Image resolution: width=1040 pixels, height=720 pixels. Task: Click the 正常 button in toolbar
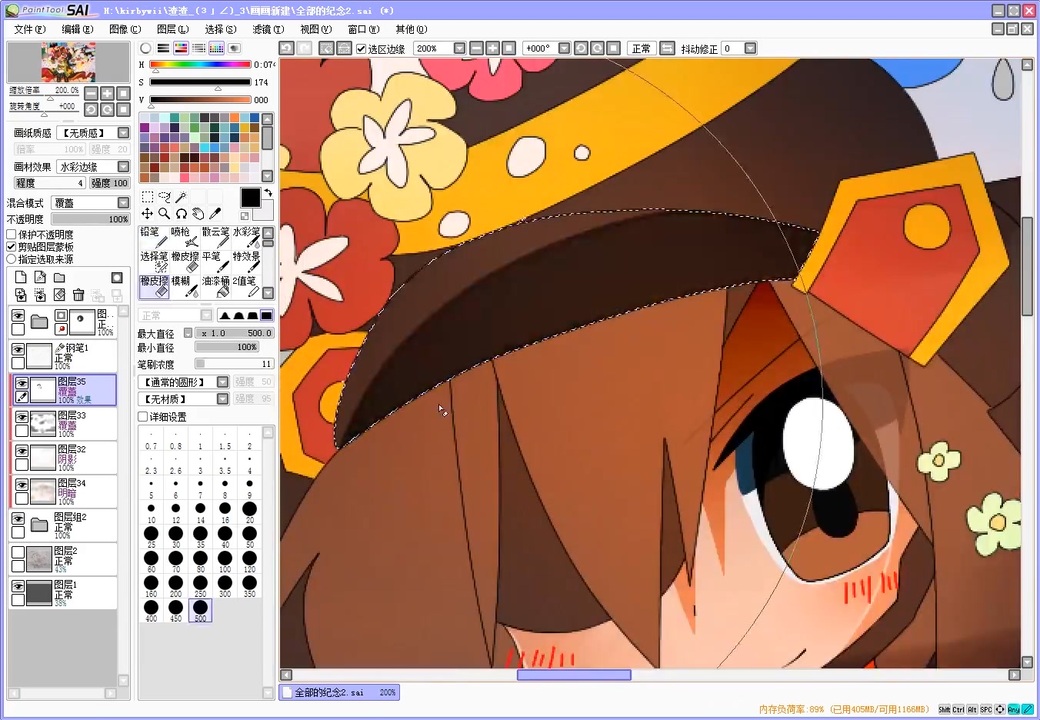[x=641, y=48]
